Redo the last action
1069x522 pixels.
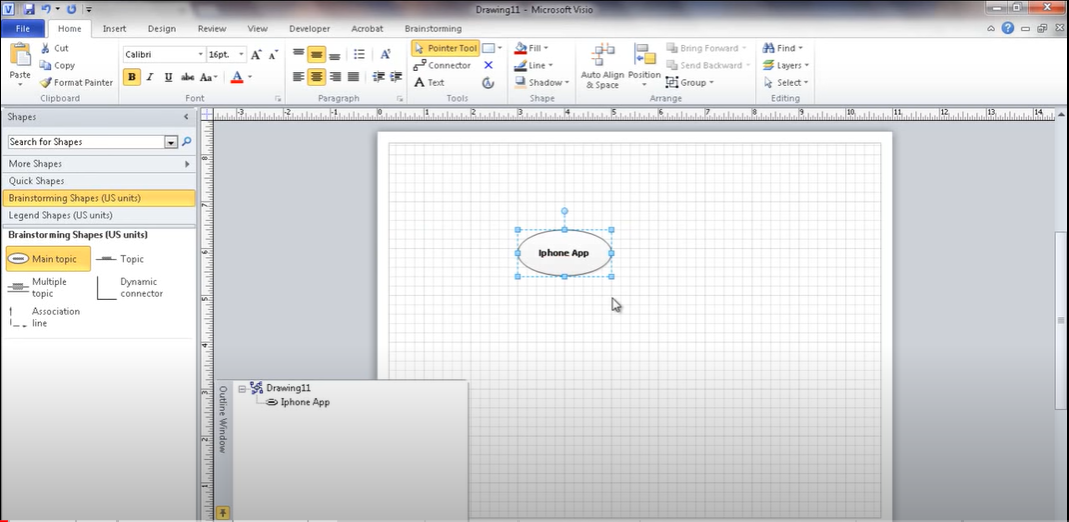coord(72,10)
